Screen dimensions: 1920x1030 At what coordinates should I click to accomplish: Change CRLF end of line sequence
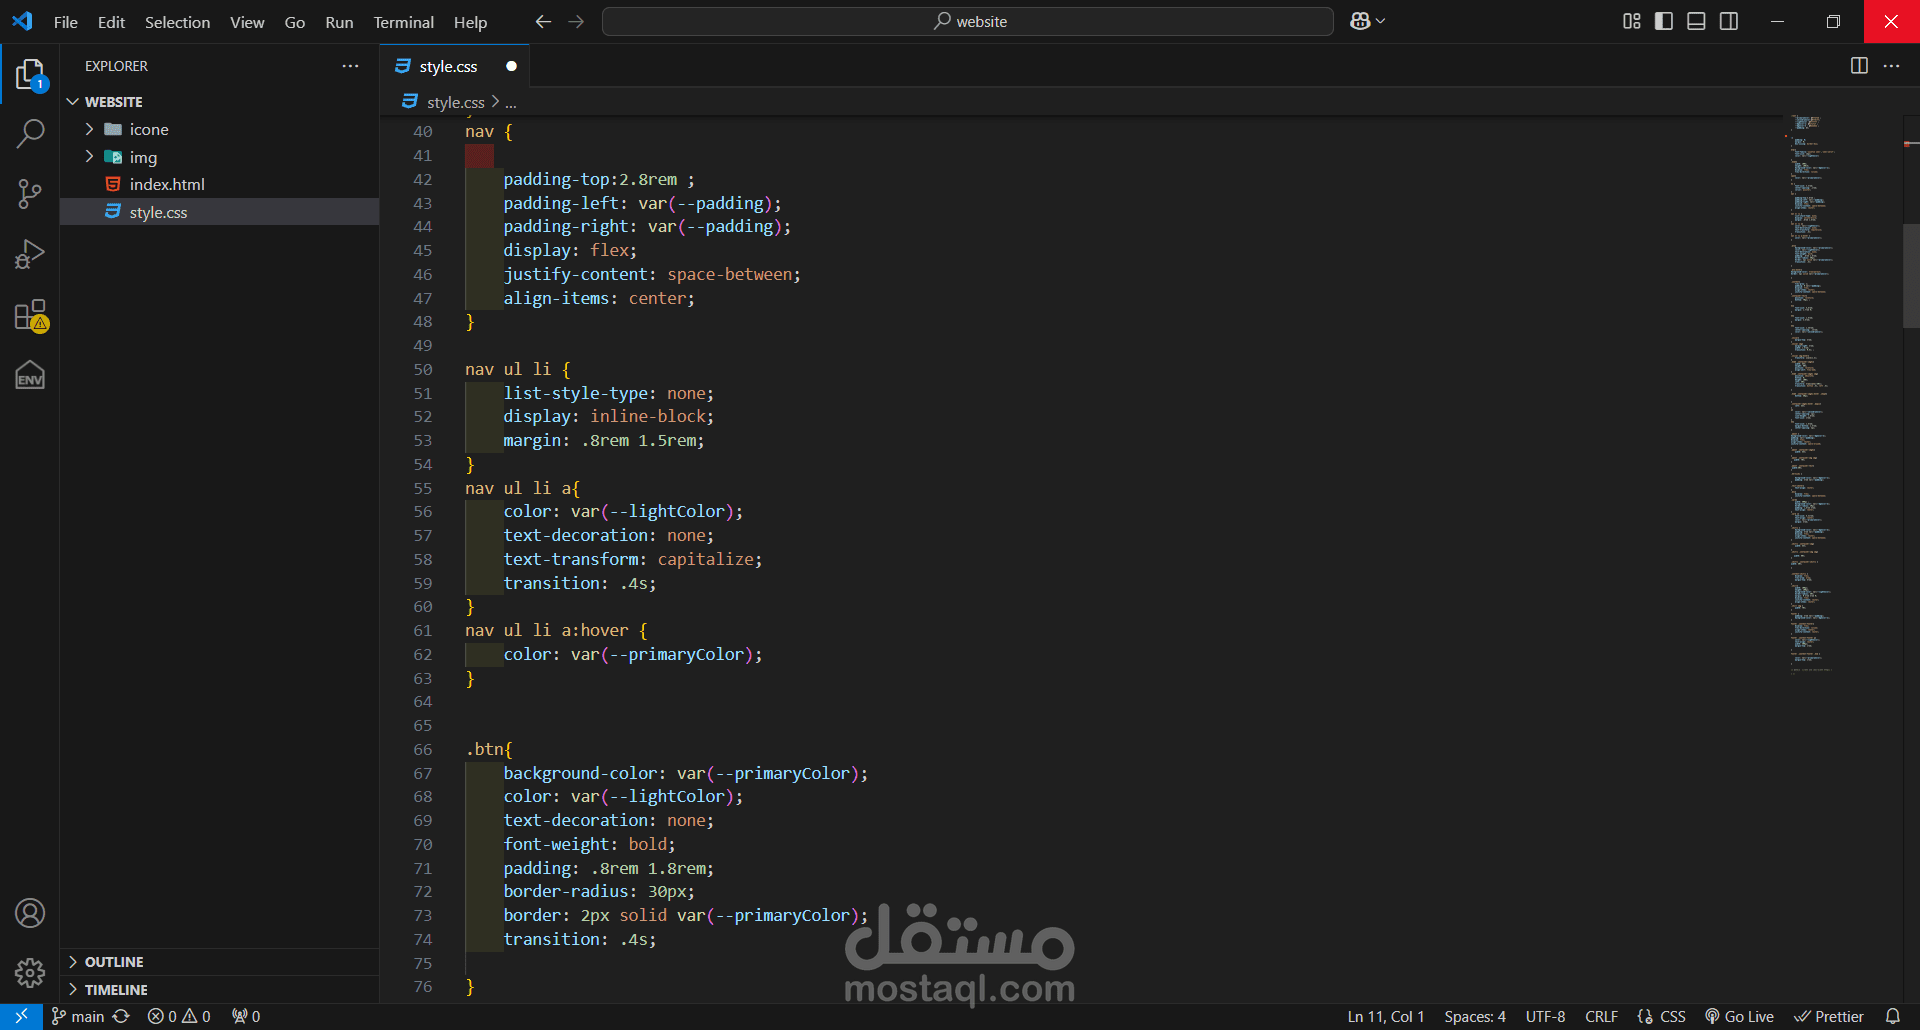[1601, 1016]
